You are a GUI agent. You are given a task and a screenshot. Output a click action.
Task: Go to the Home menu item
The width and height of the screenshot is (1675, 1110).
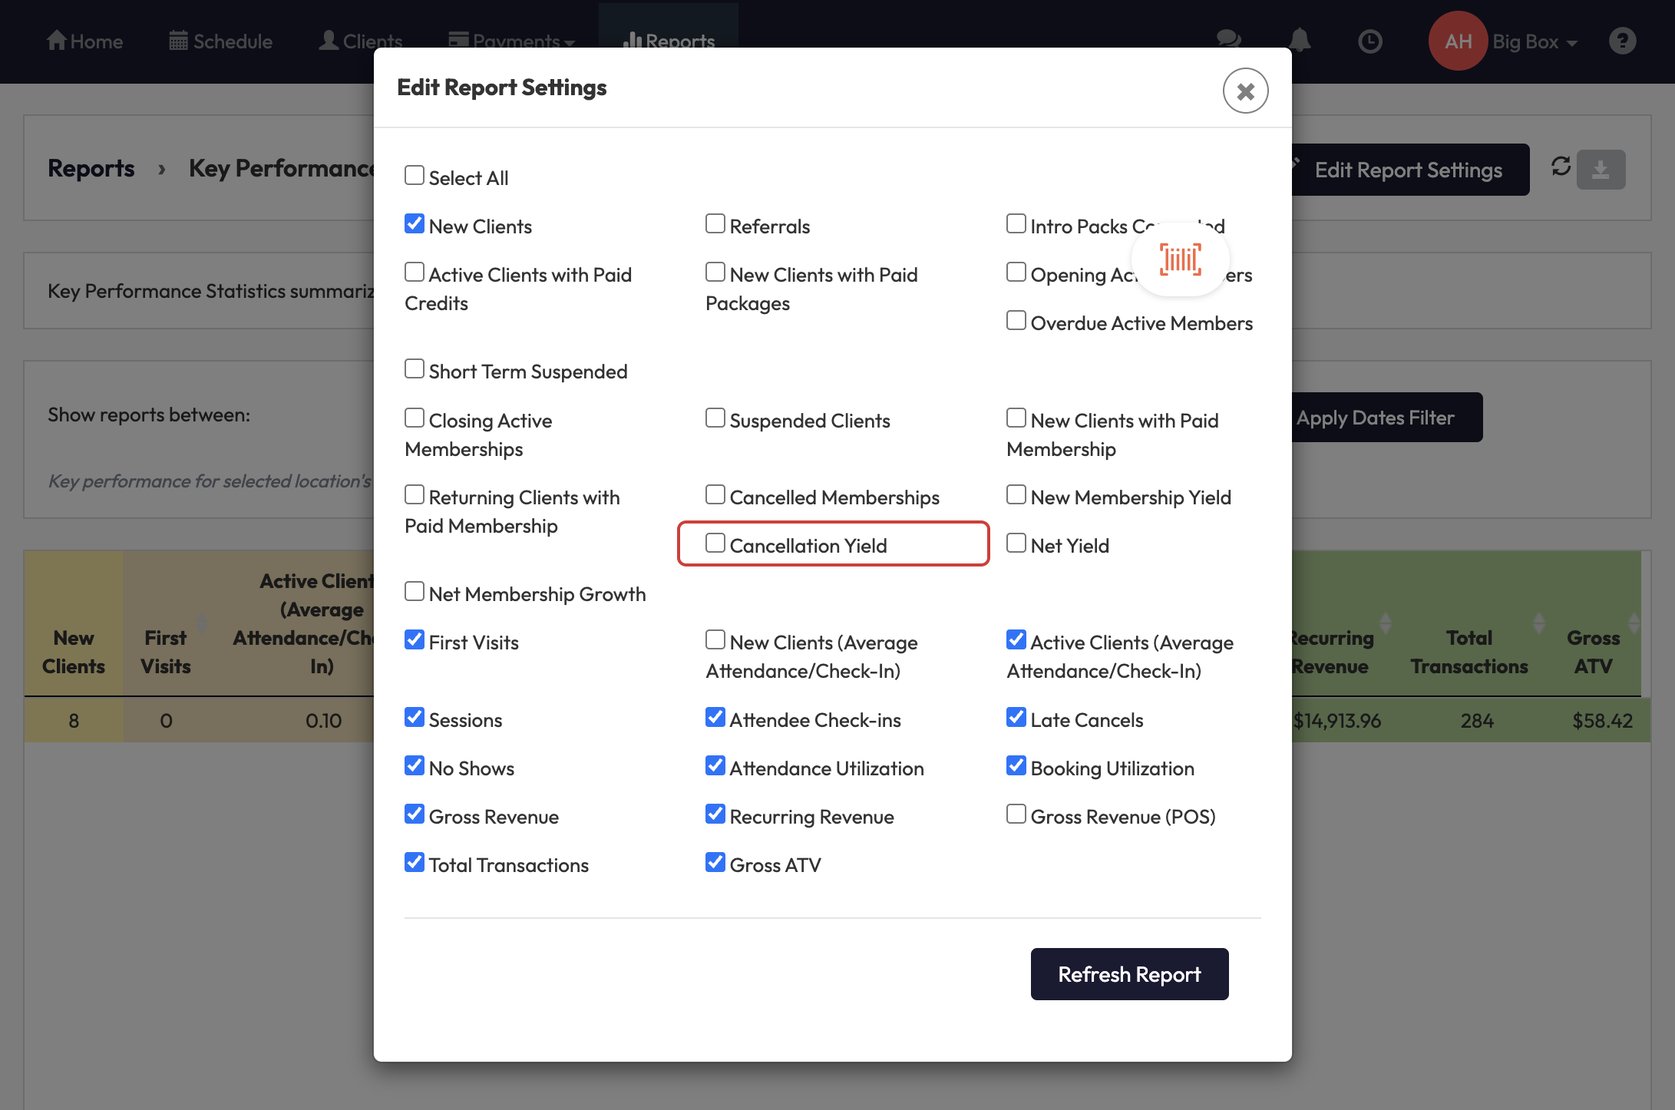(x=85, y=42)
